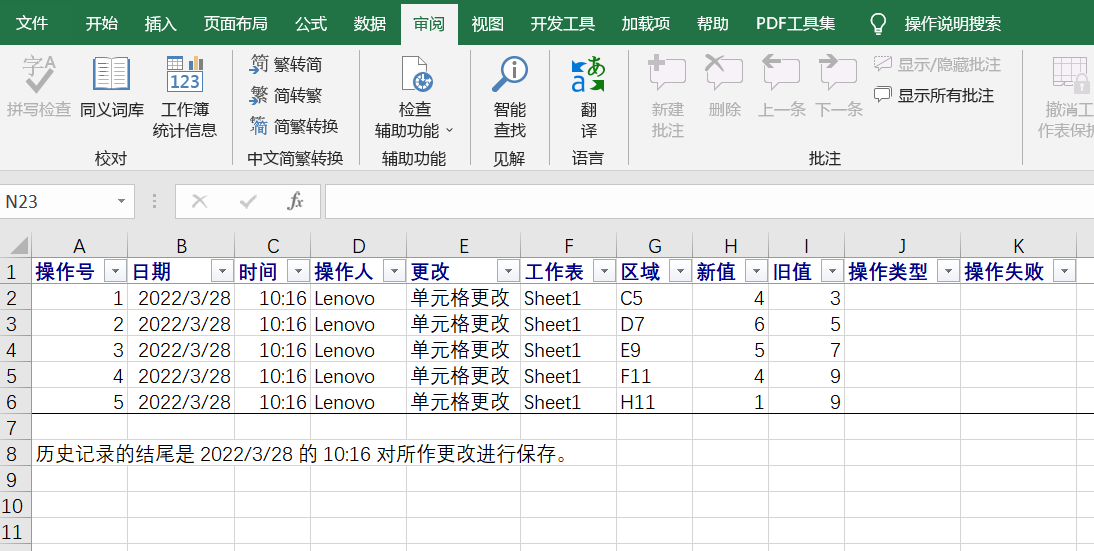1094x551 pixels.
Task: Click the select-all corner triangle
Action: (x=19, y=246)
